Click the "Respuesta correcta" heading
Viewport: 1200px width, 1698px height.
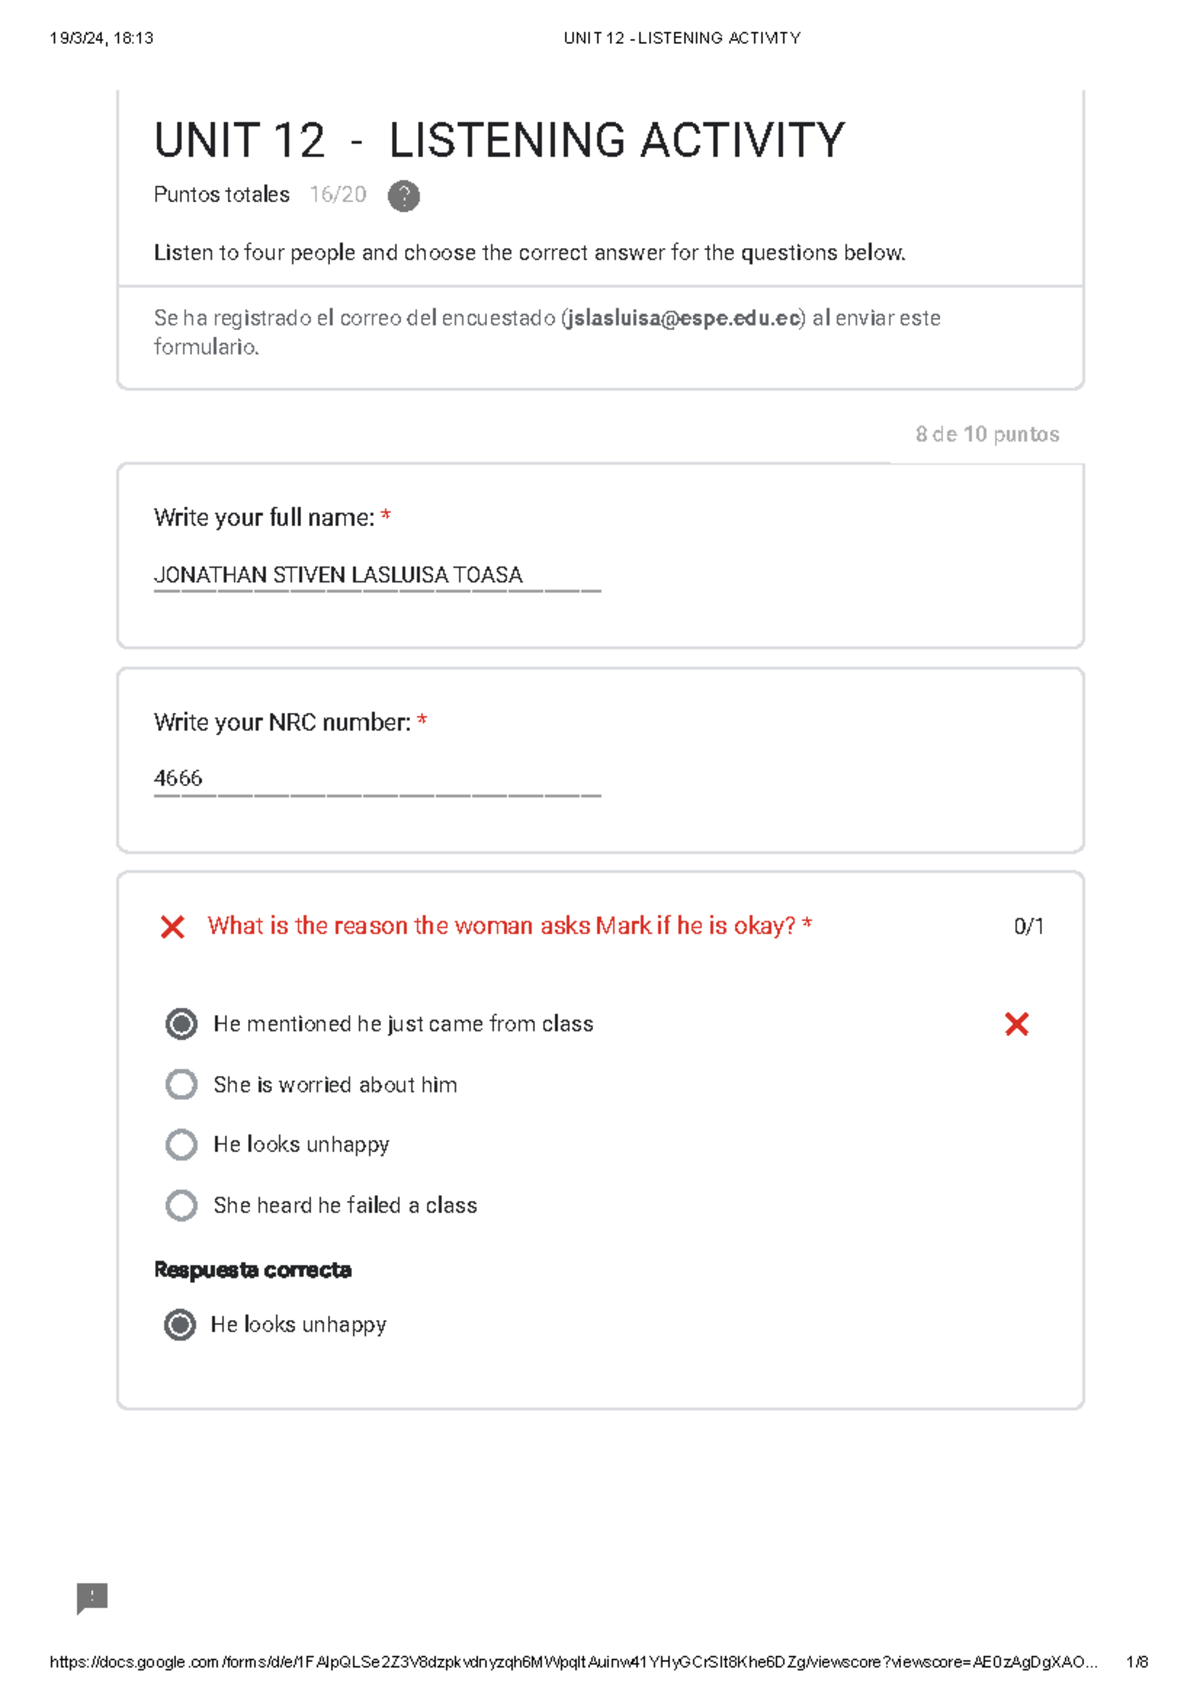pyautogui.click(x=253, y=1270)
